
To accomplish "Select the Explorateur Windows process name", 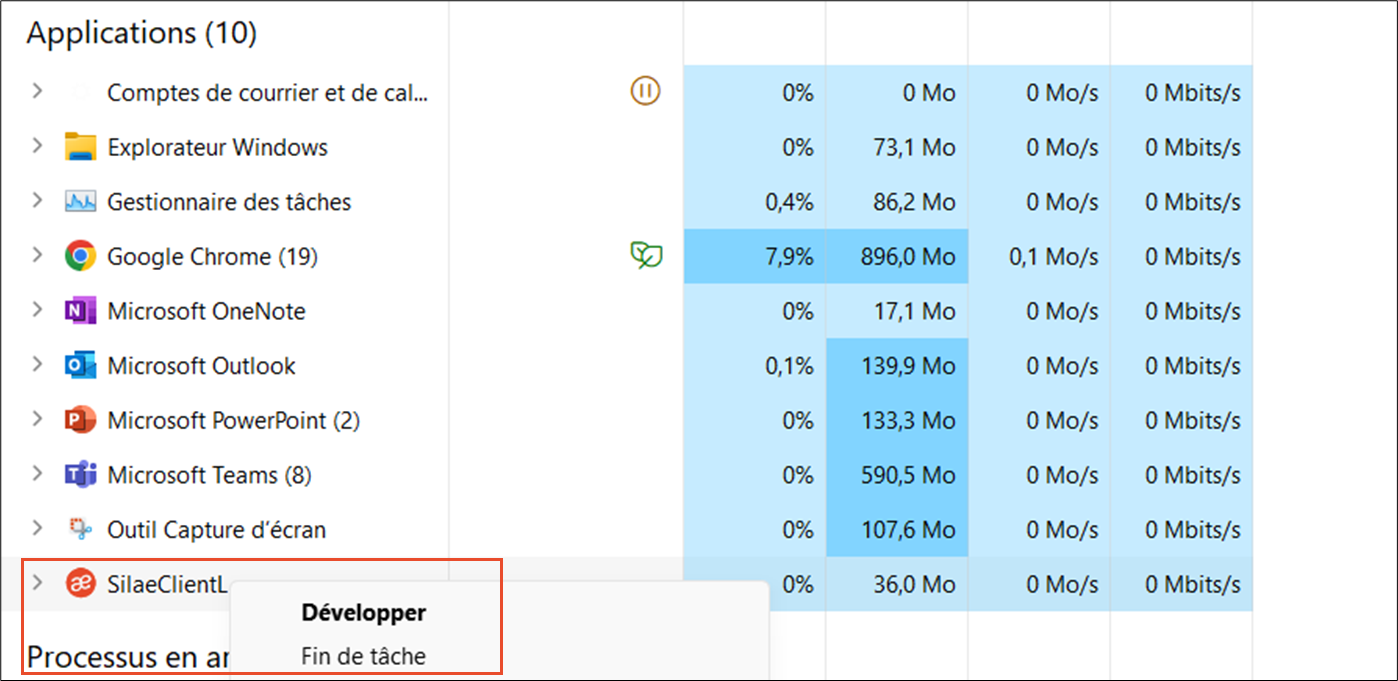I will coord(218,148).
